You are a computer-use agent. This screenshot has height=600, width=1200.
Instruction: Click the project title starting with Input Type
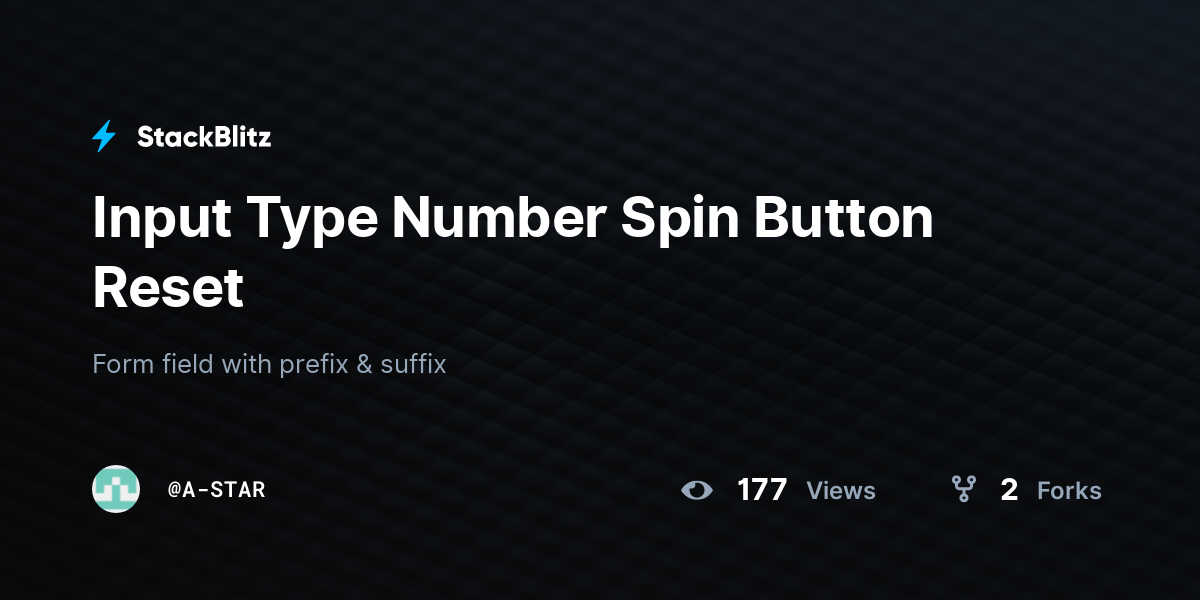click(513, 253)
